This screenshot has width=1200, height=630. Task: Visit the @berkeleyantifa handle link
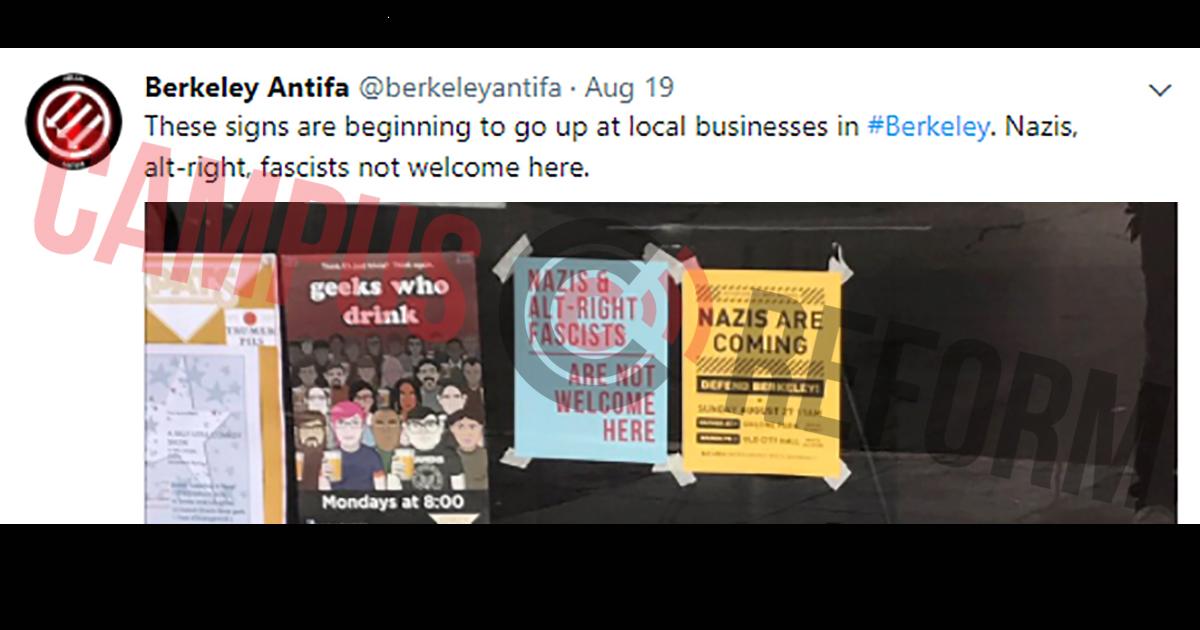pos(460,89)
